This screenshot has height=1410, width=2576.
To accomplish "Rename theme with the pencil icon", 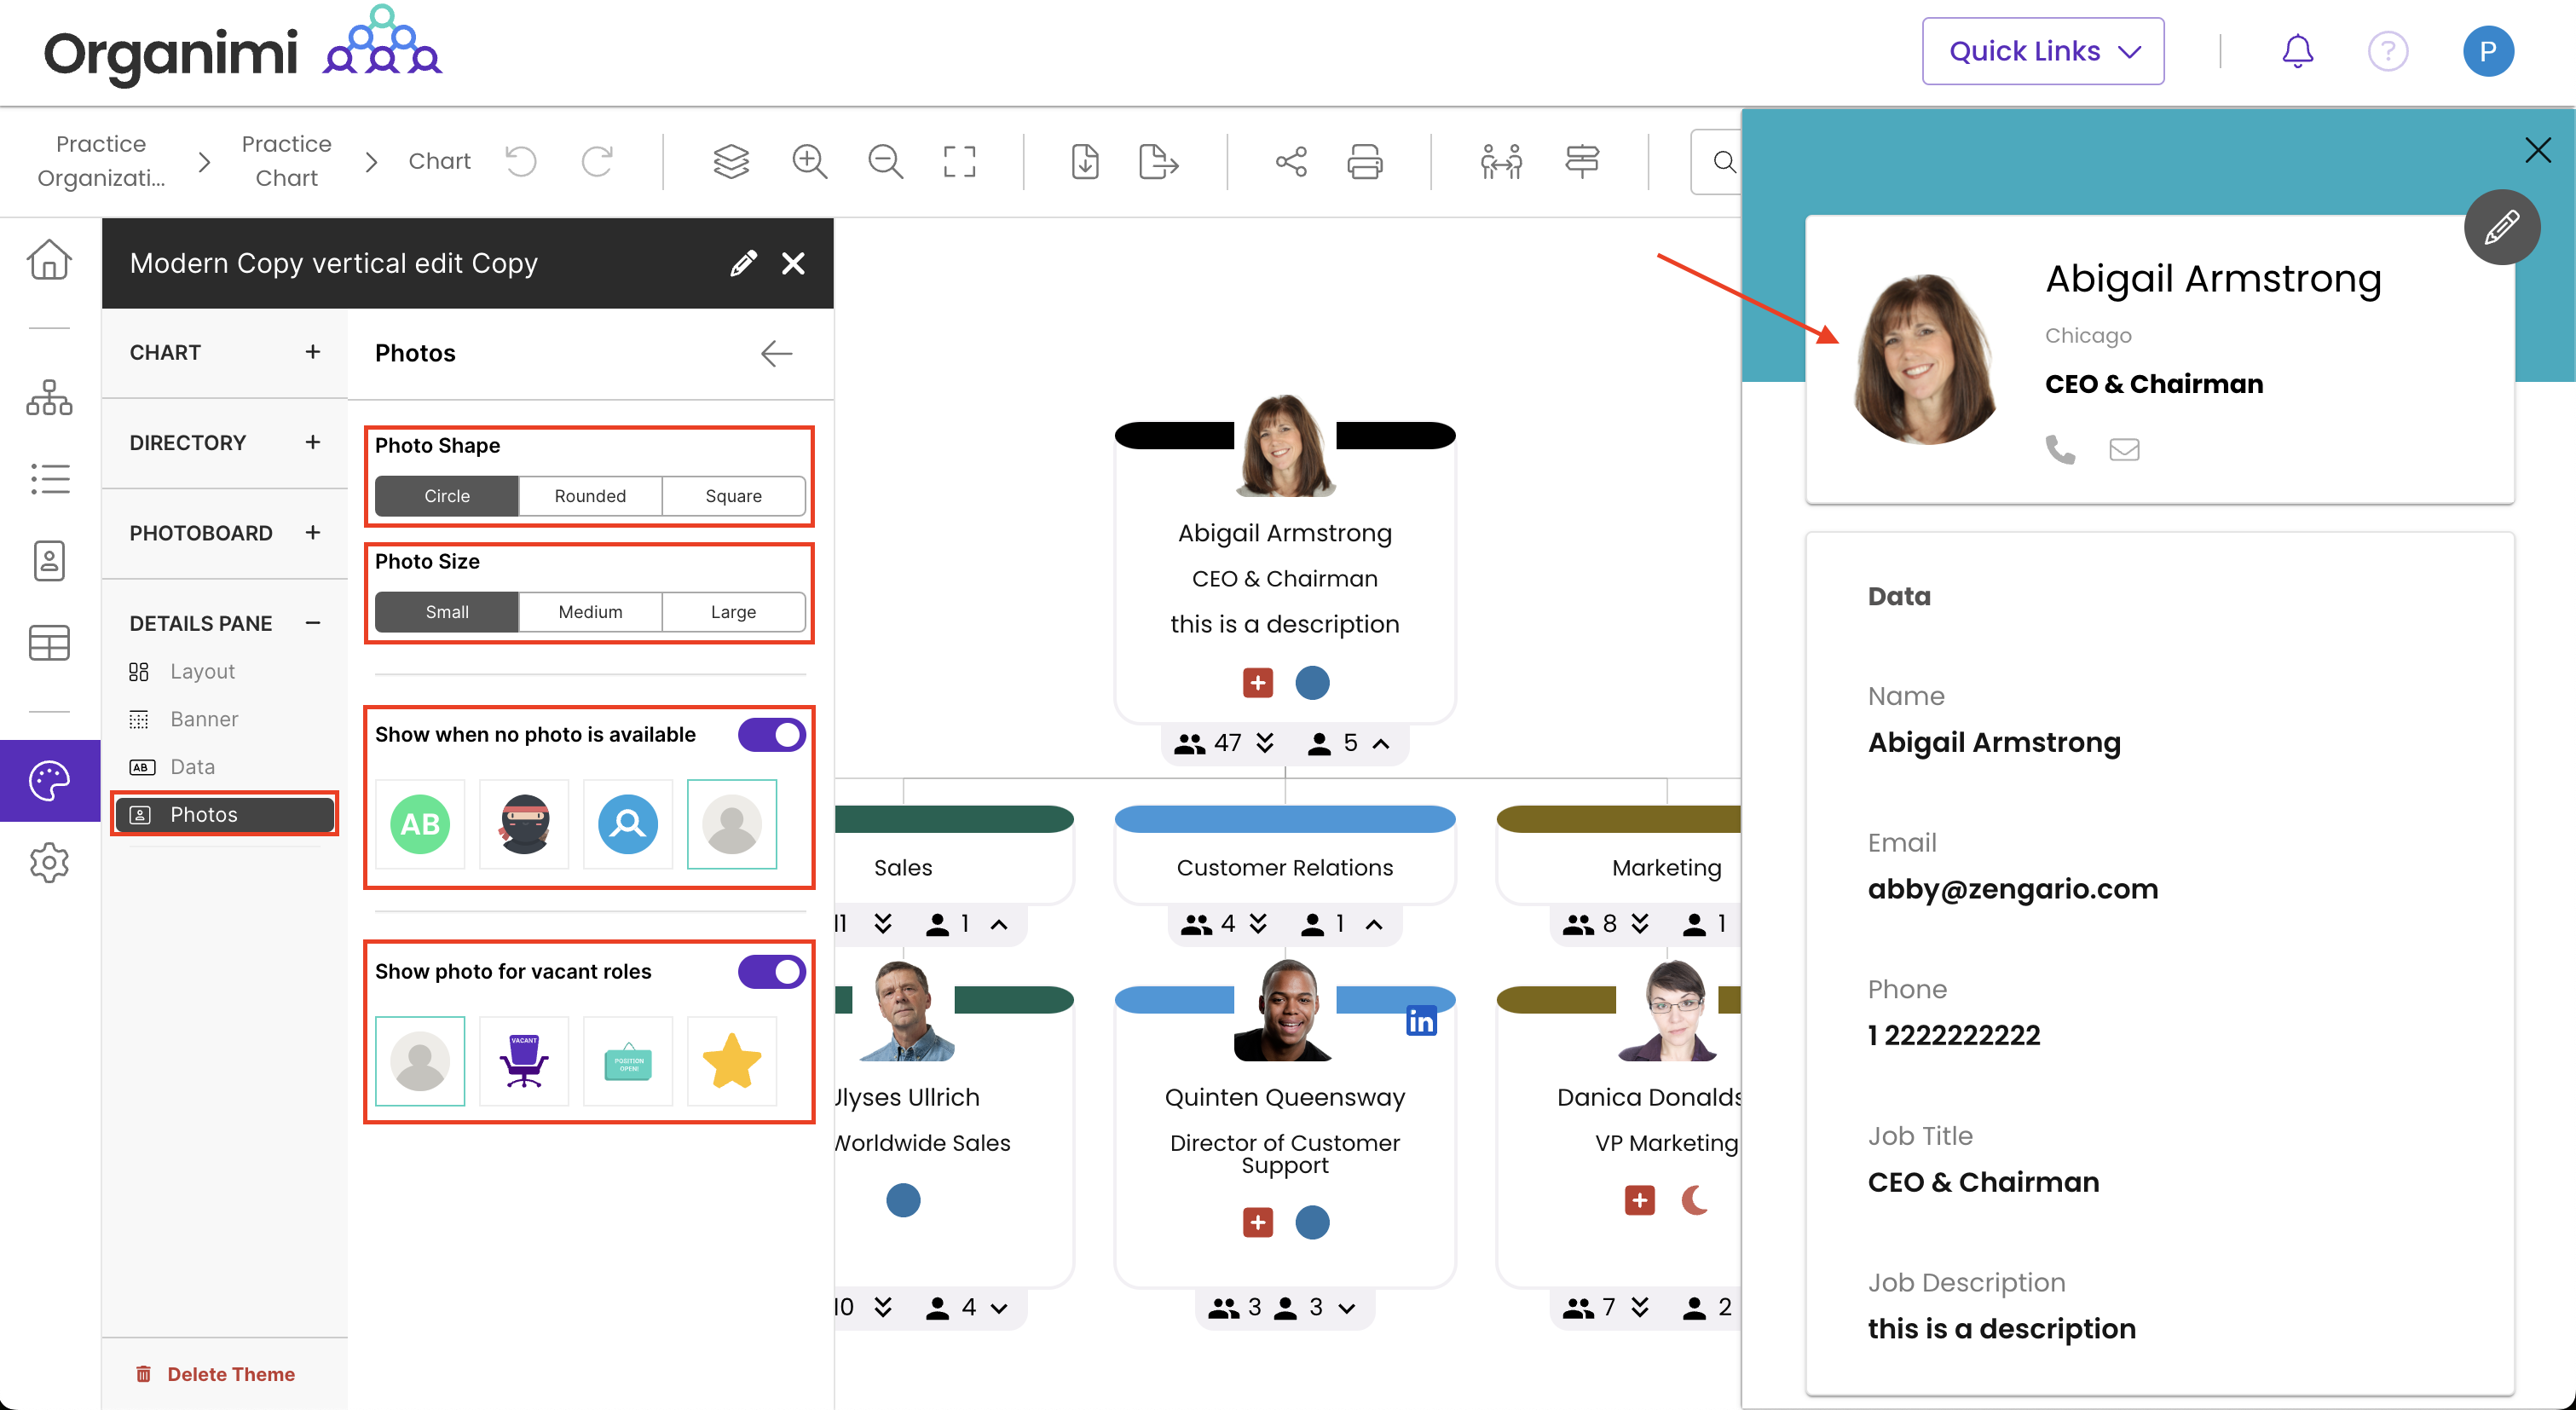I will (x=743, y=263).
